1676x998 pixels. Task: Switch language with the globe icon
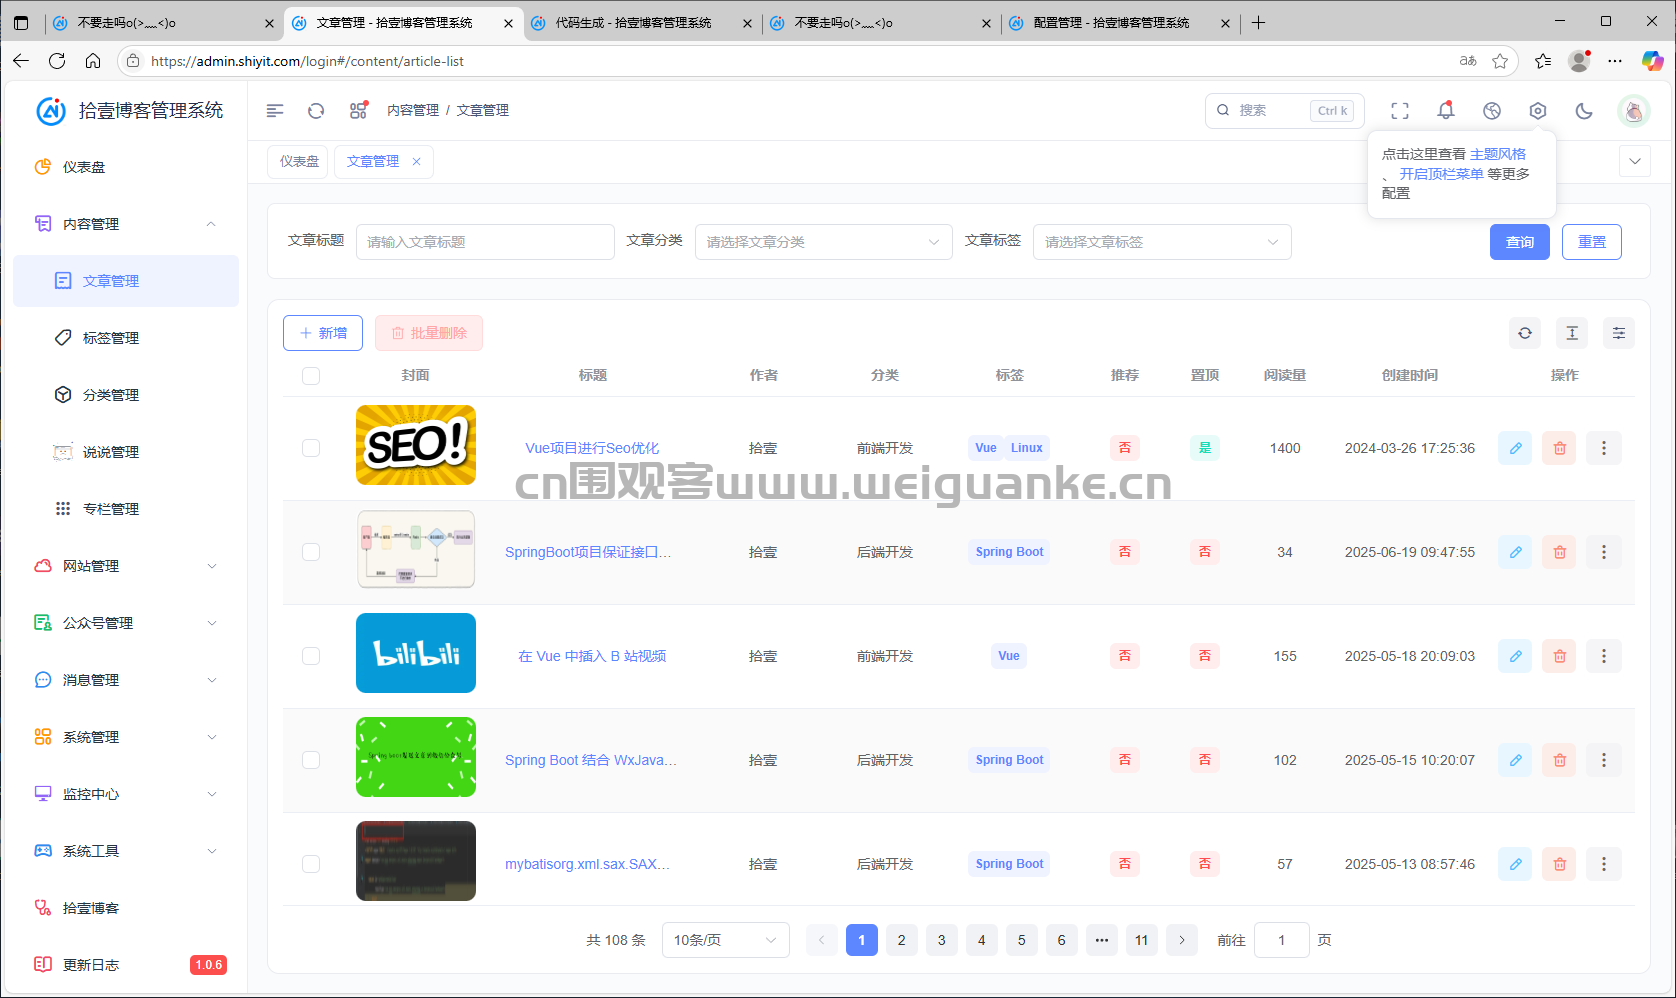1492,111
